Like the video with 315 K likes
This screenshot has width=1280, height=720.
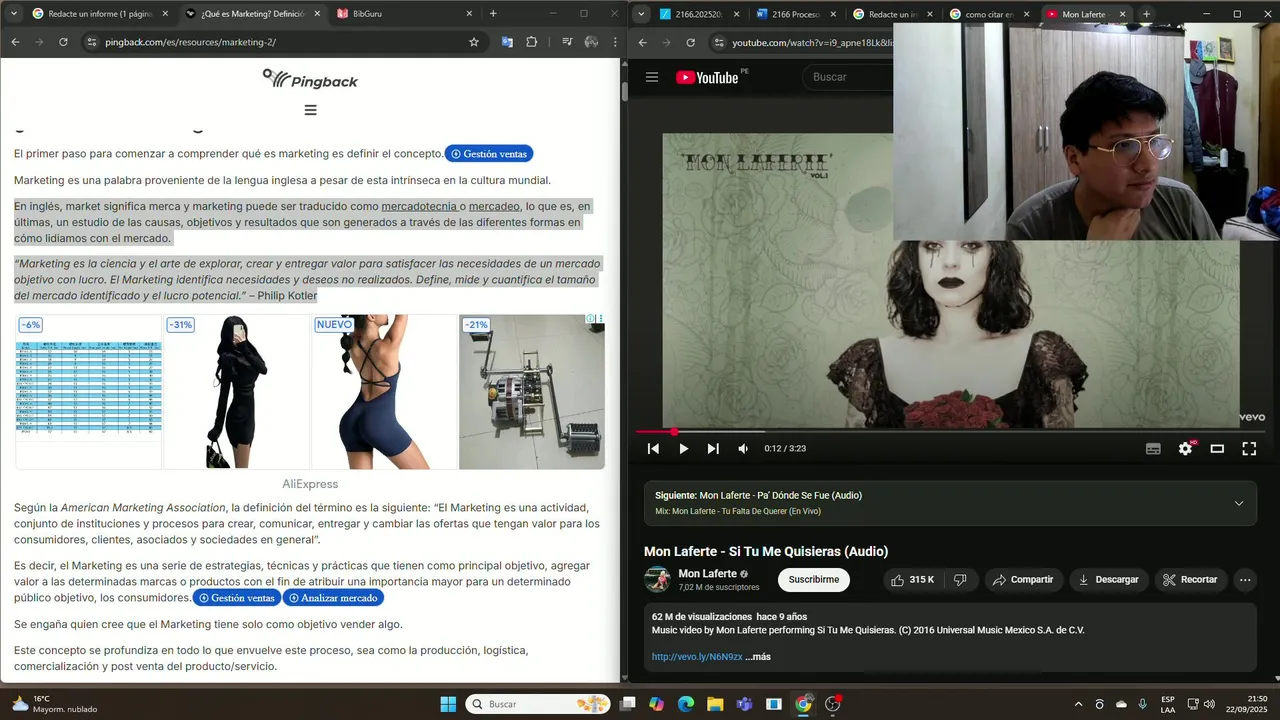pos(913,580)
